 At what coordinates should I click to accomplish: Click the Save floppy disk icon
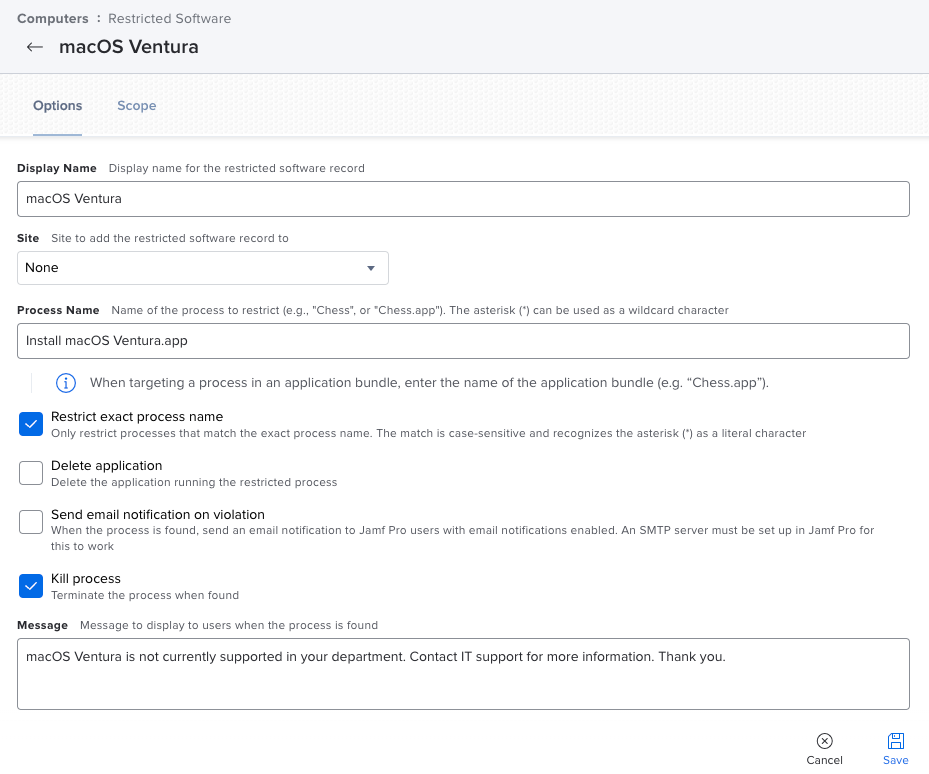[x=895, y=741]
